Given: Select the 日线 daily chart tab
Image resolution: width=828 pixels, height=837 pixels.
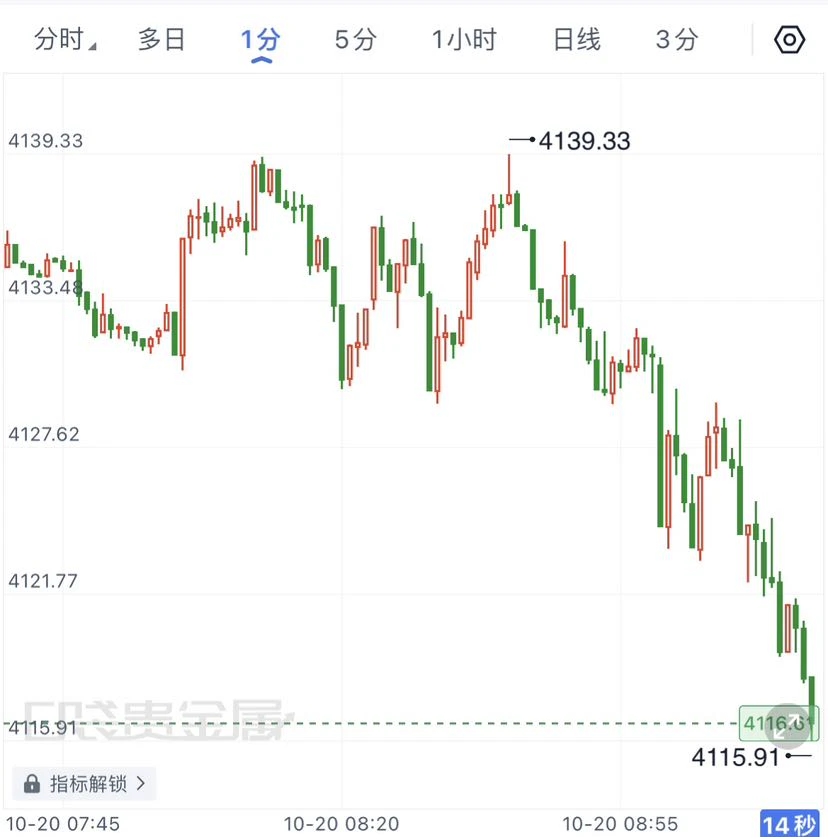Looking at the screenshot, I should tap(577, 40).
